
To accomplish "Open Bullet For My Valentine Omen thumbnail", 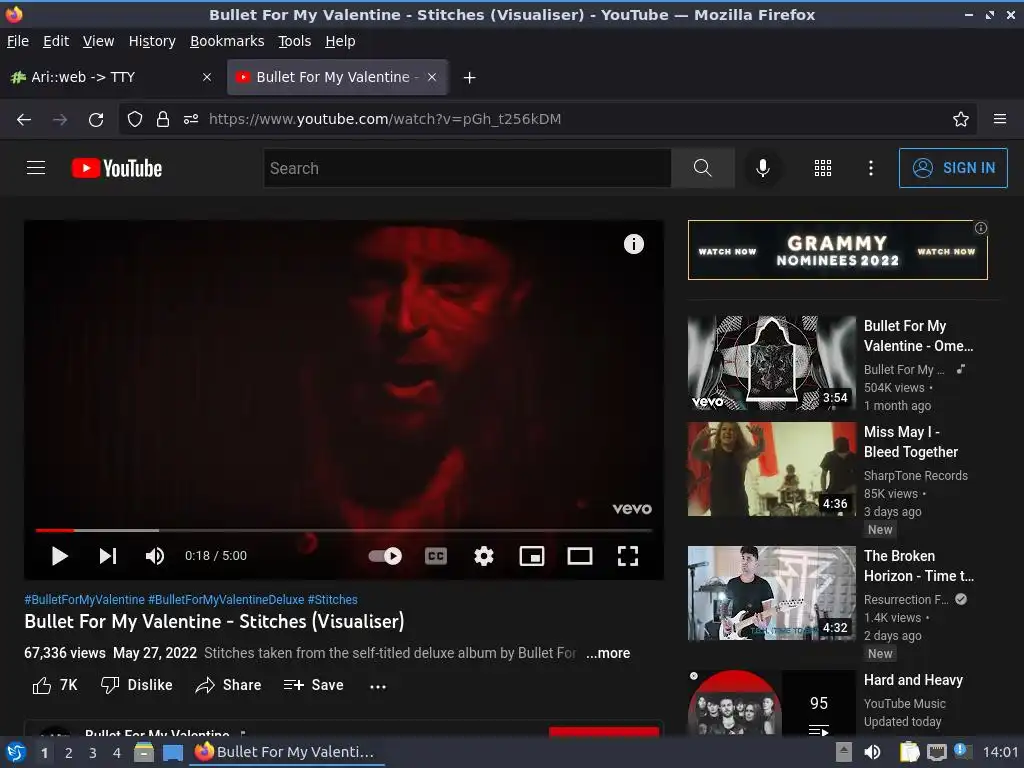I will pos(771,363).
